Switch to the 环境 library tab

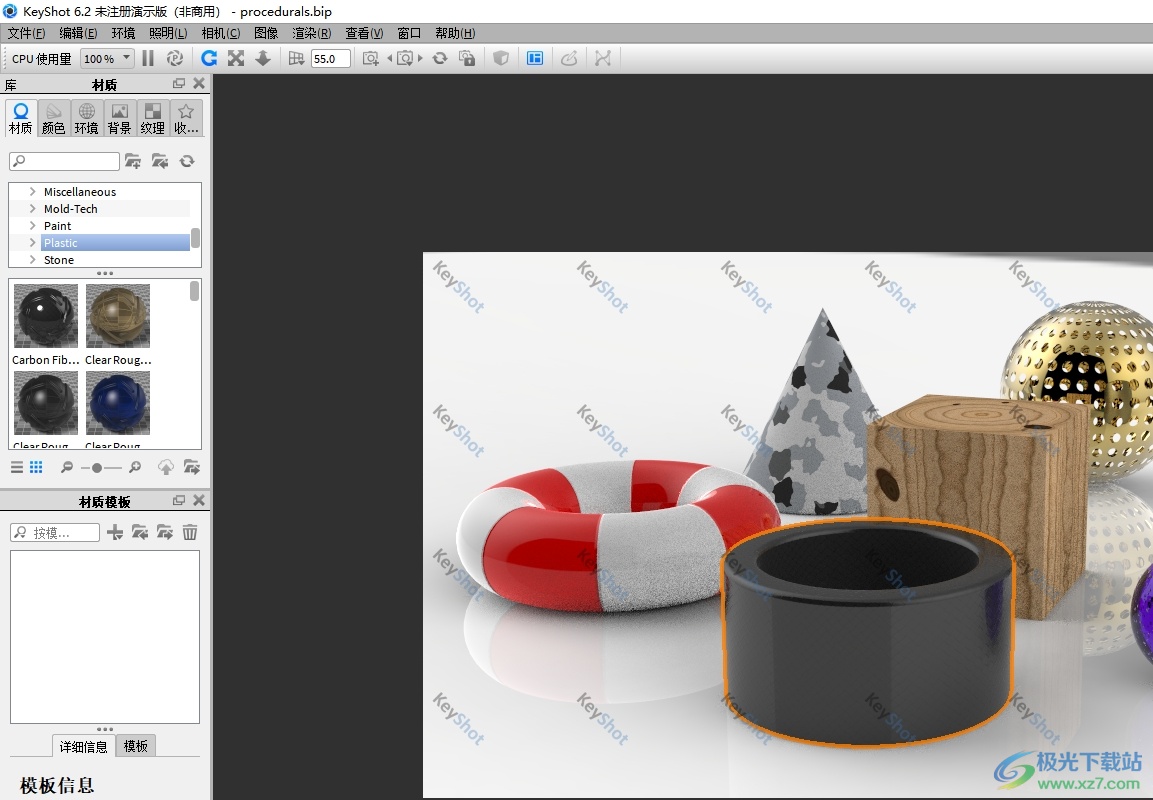pyautogui.click(x=87, y=118)
